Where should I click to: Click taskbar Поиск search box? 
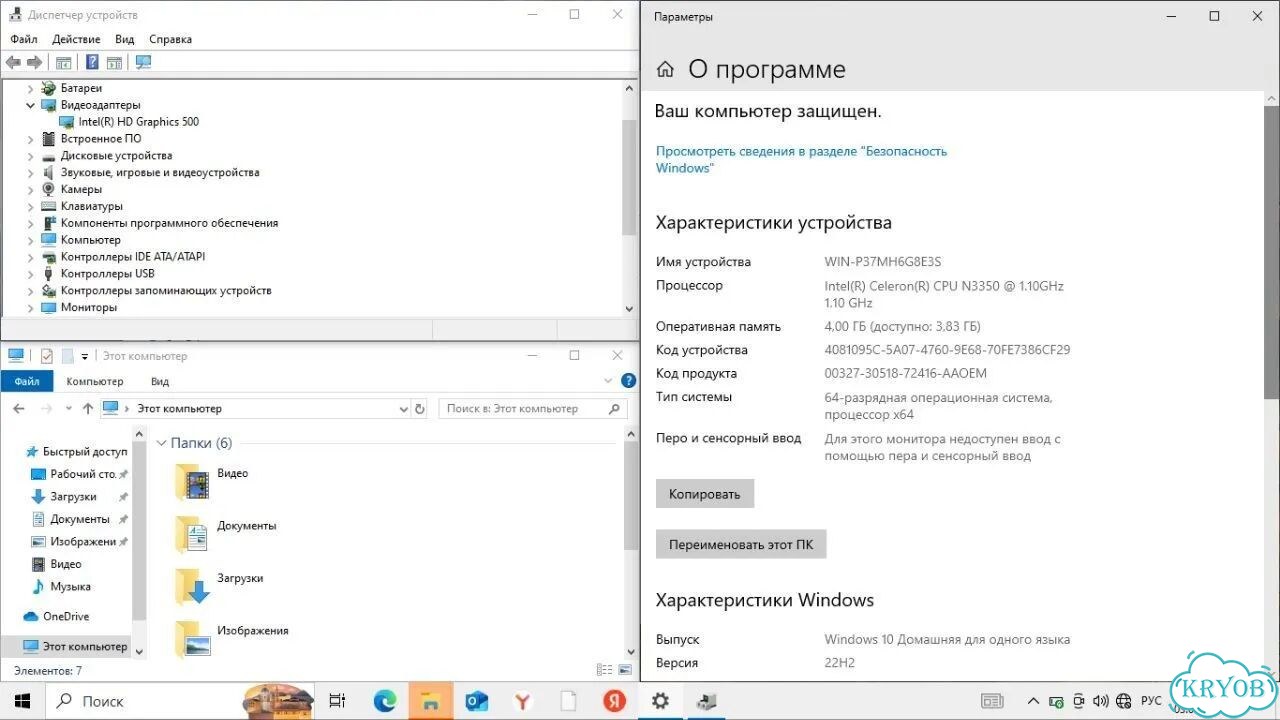coord(180,701)
